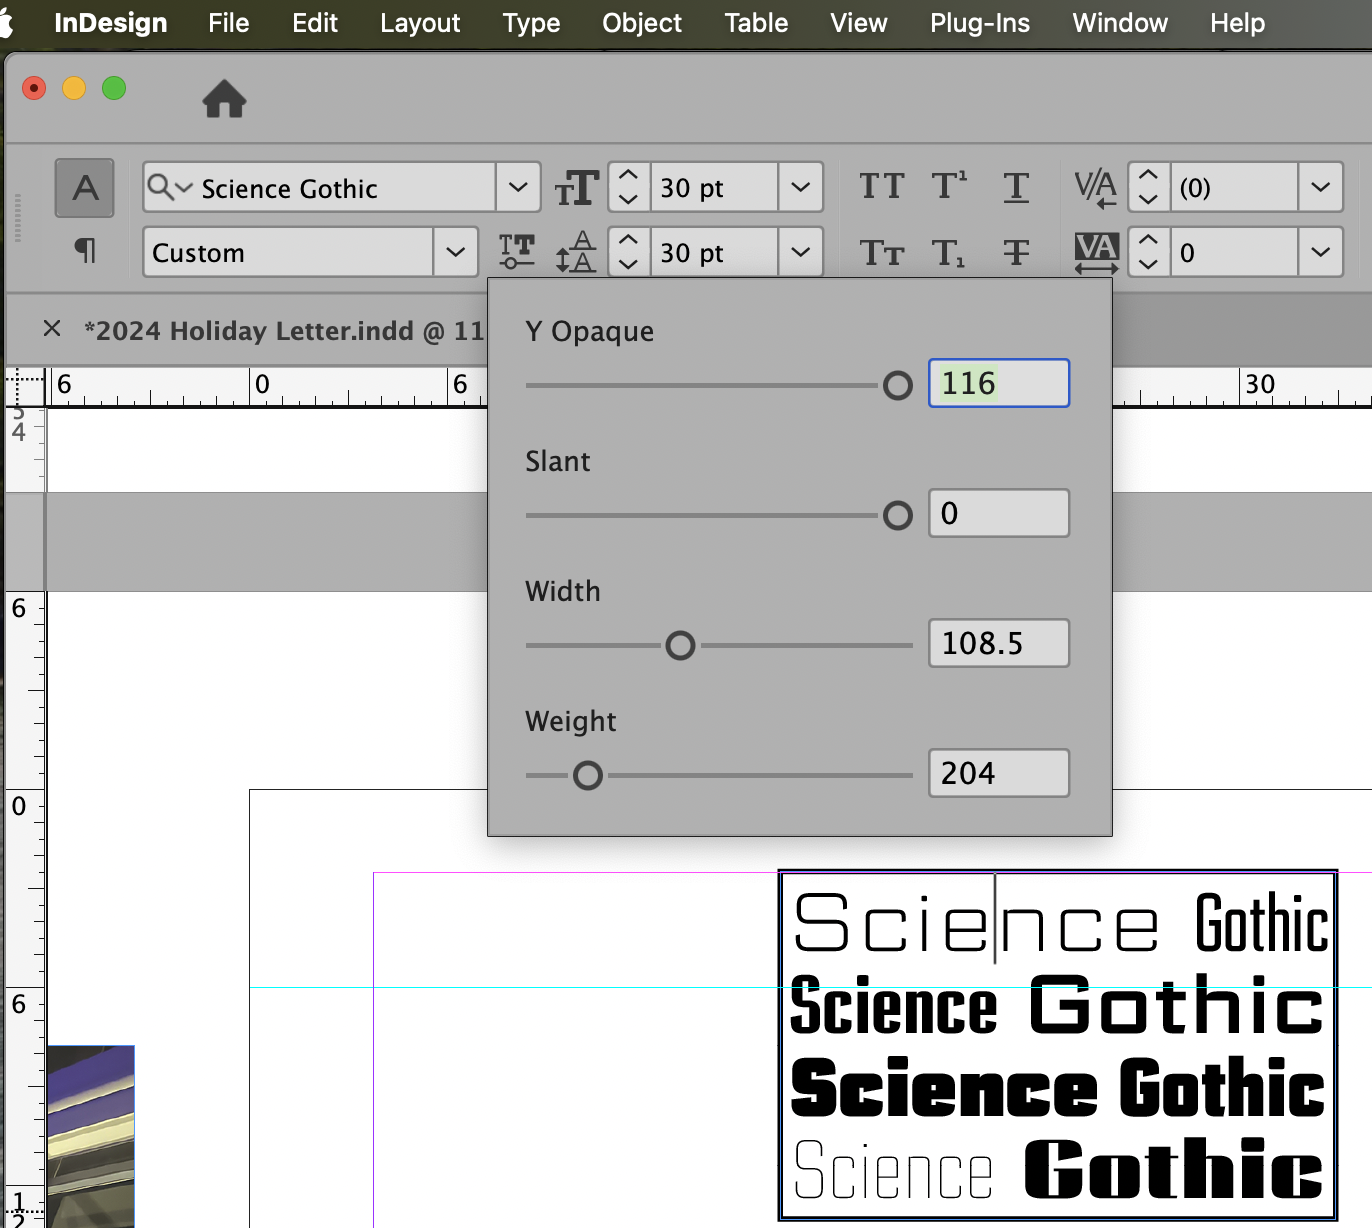Click the font size 30 pt field

coord(713,187)
